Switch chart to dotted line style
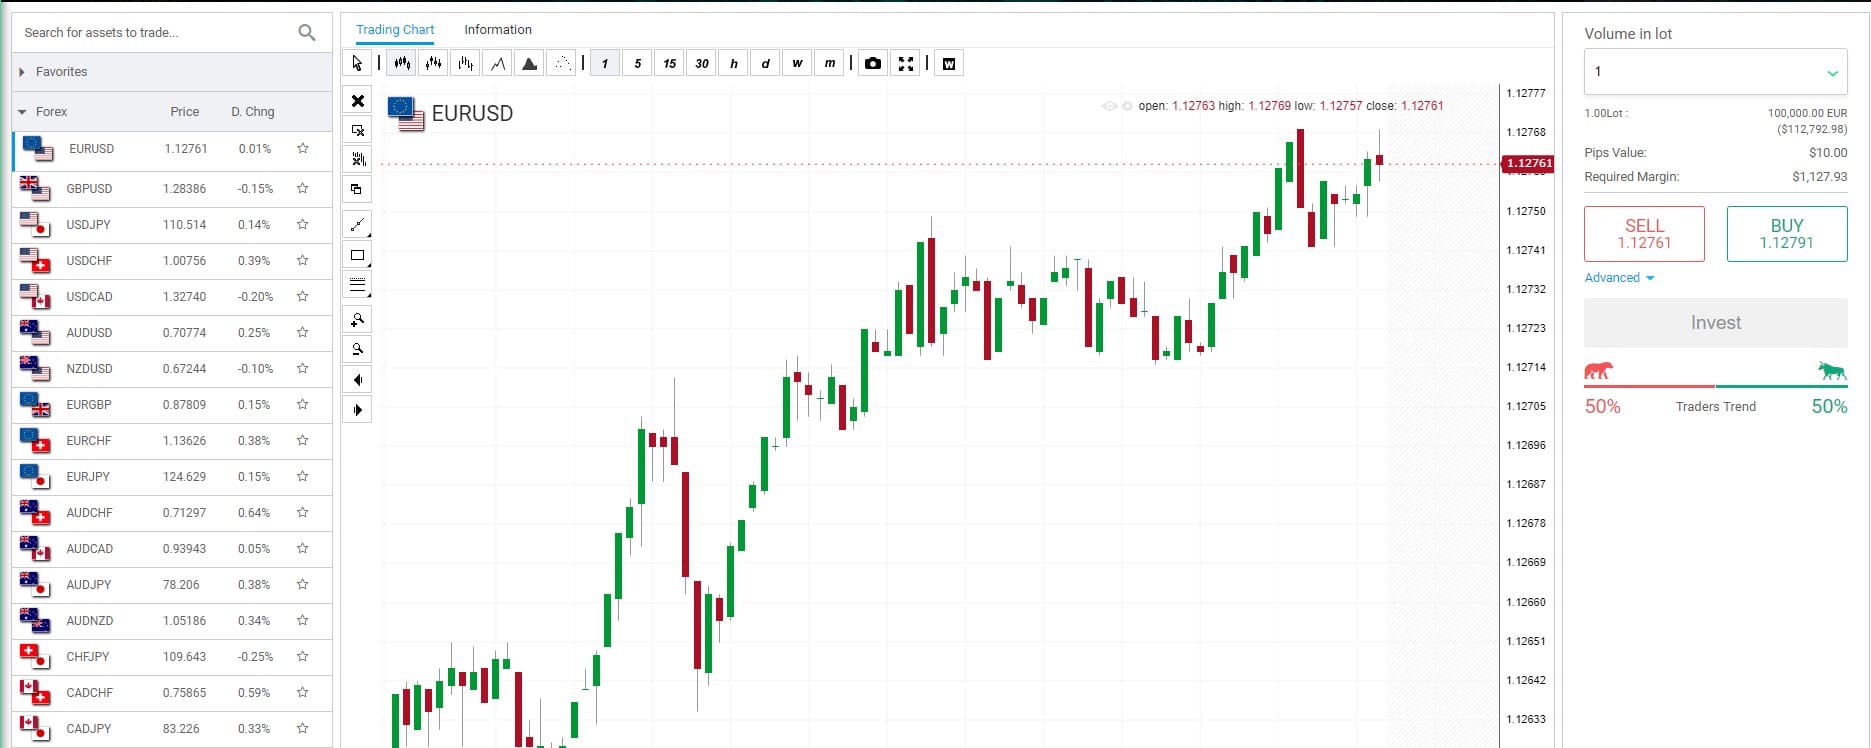The image size is (1871, 748). [x=562, y=63]
